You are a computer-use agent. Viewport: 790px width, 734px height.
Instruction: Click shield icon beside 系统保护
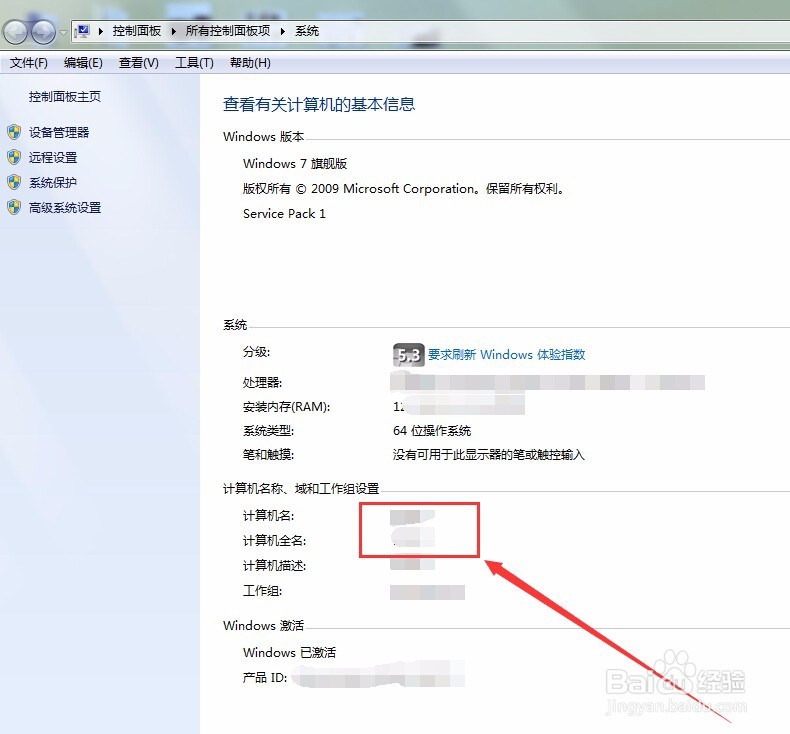(14, 182)
